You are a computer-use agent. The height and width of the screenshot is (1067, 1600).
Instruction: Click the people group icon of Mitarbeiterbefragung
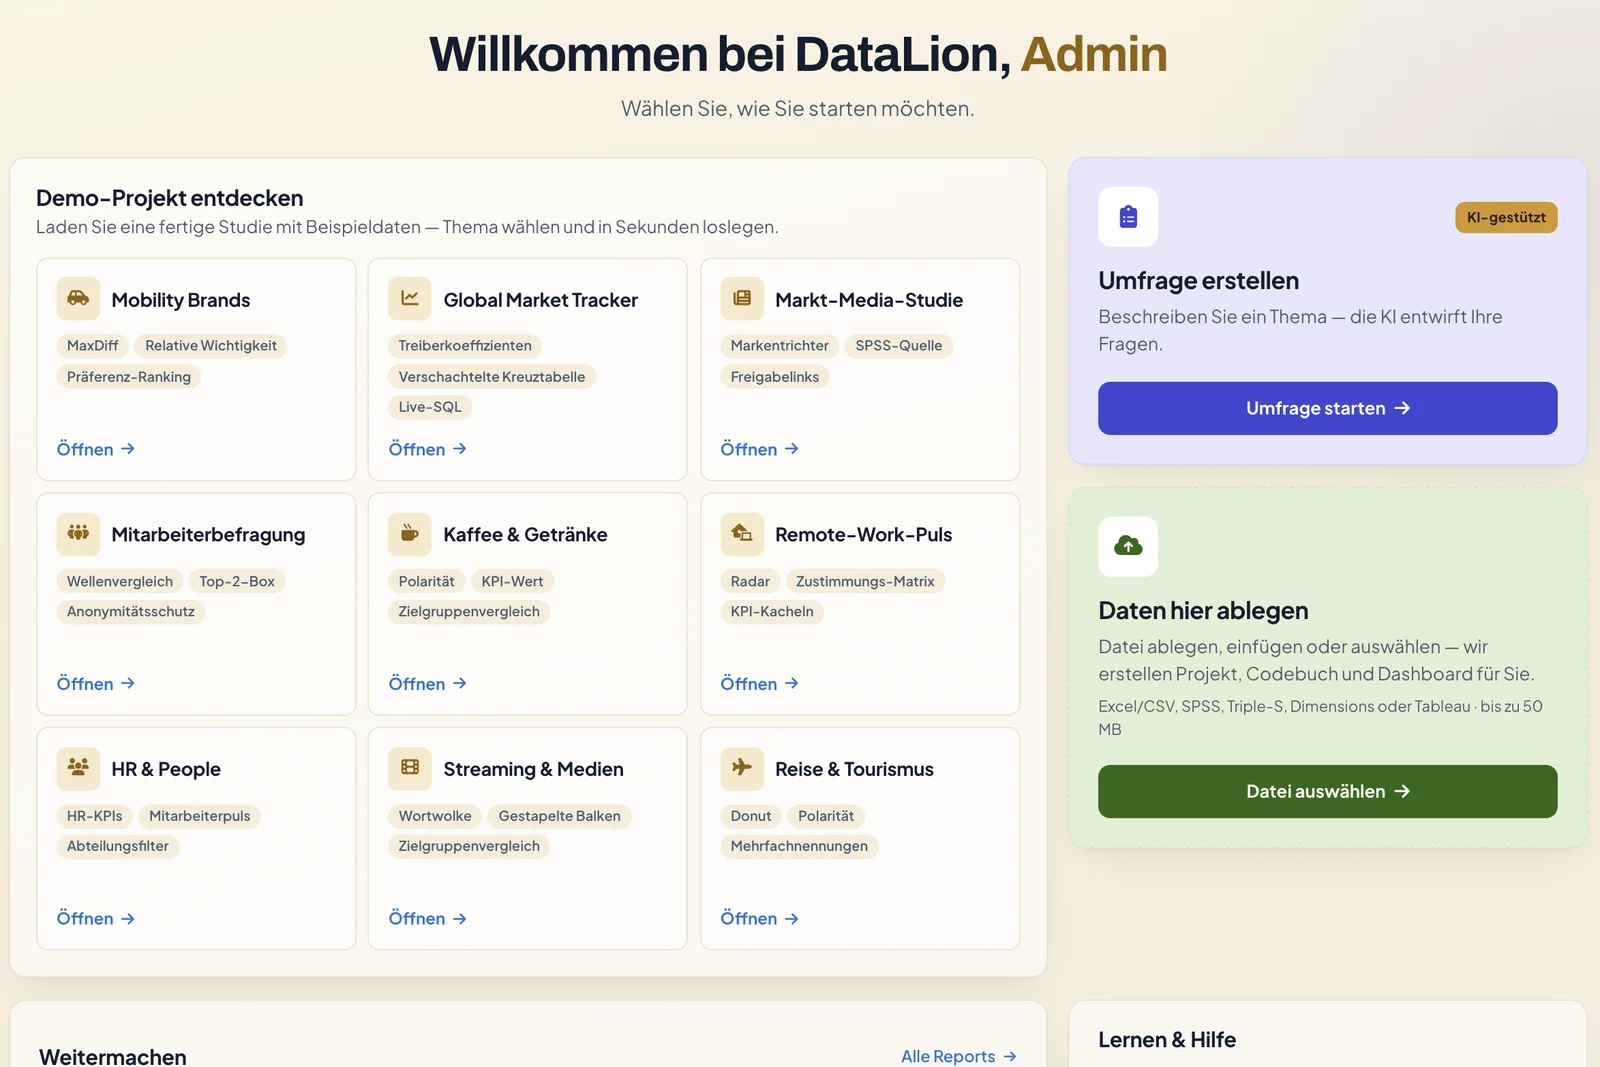pyautogui.click(x=78, y=533)
